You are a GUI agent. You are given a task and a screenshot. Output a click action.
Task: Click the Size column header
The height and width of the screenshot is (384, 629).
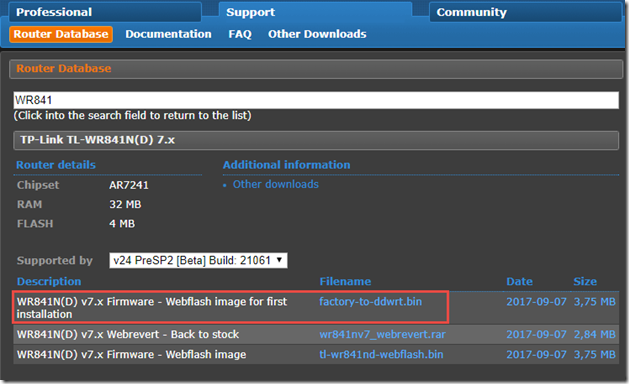[585, 281]
